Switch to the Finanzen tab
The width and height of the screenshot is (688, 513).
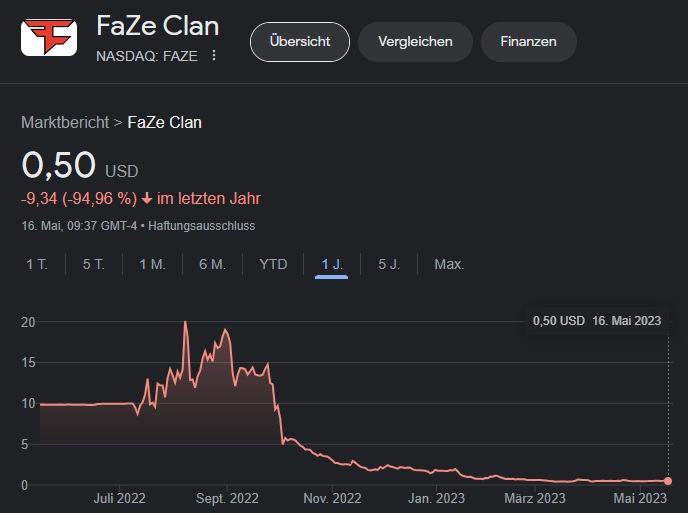528,42
